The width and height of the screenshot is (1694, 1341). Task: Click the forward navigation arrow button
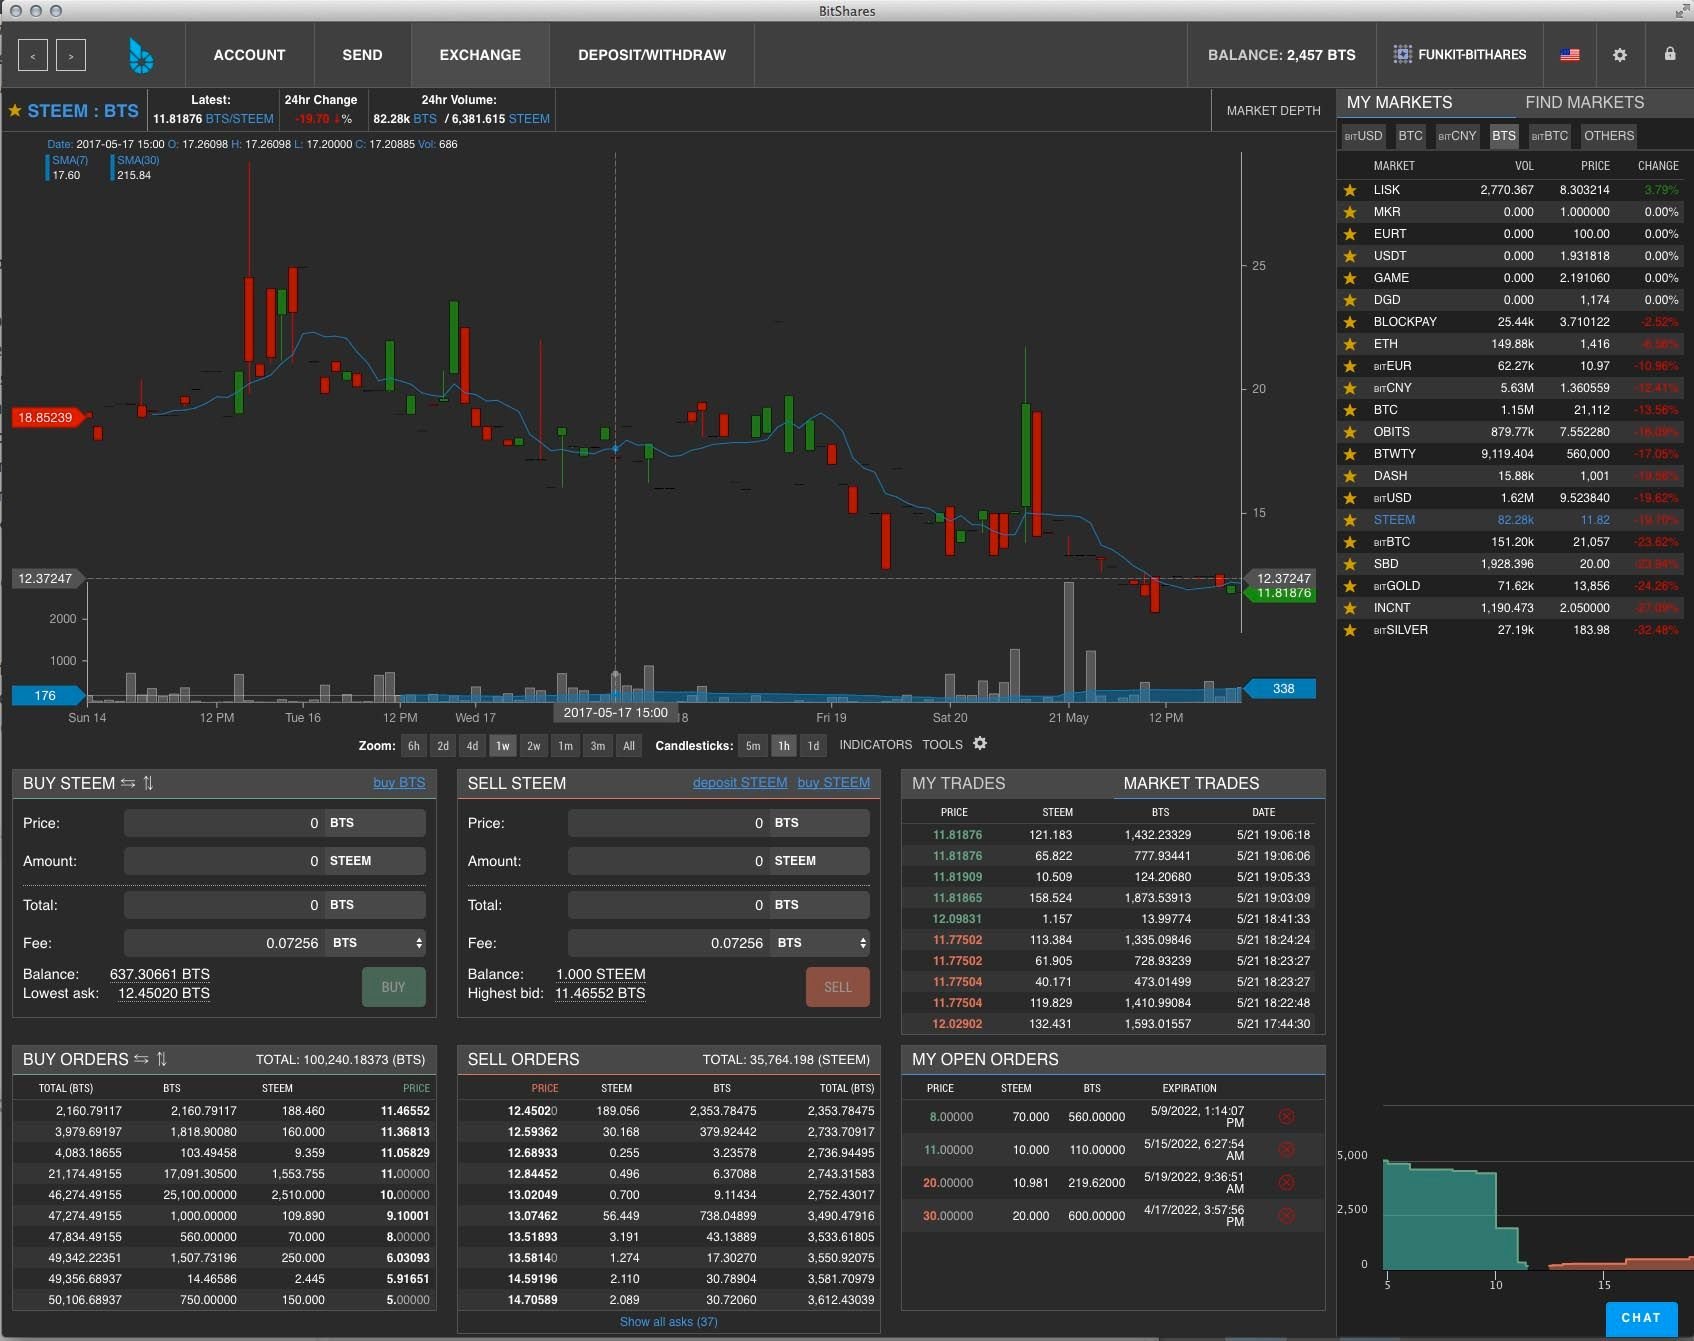71,55
